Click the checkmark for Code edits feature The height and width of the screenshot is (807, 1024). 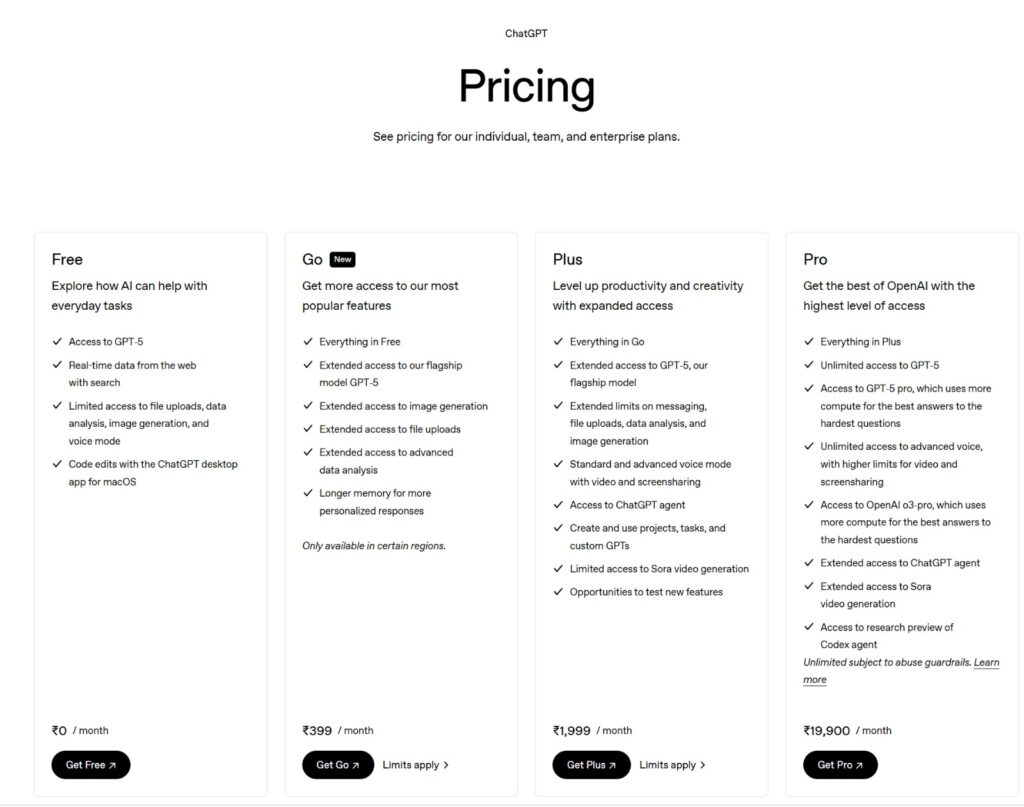click(58, 464)
